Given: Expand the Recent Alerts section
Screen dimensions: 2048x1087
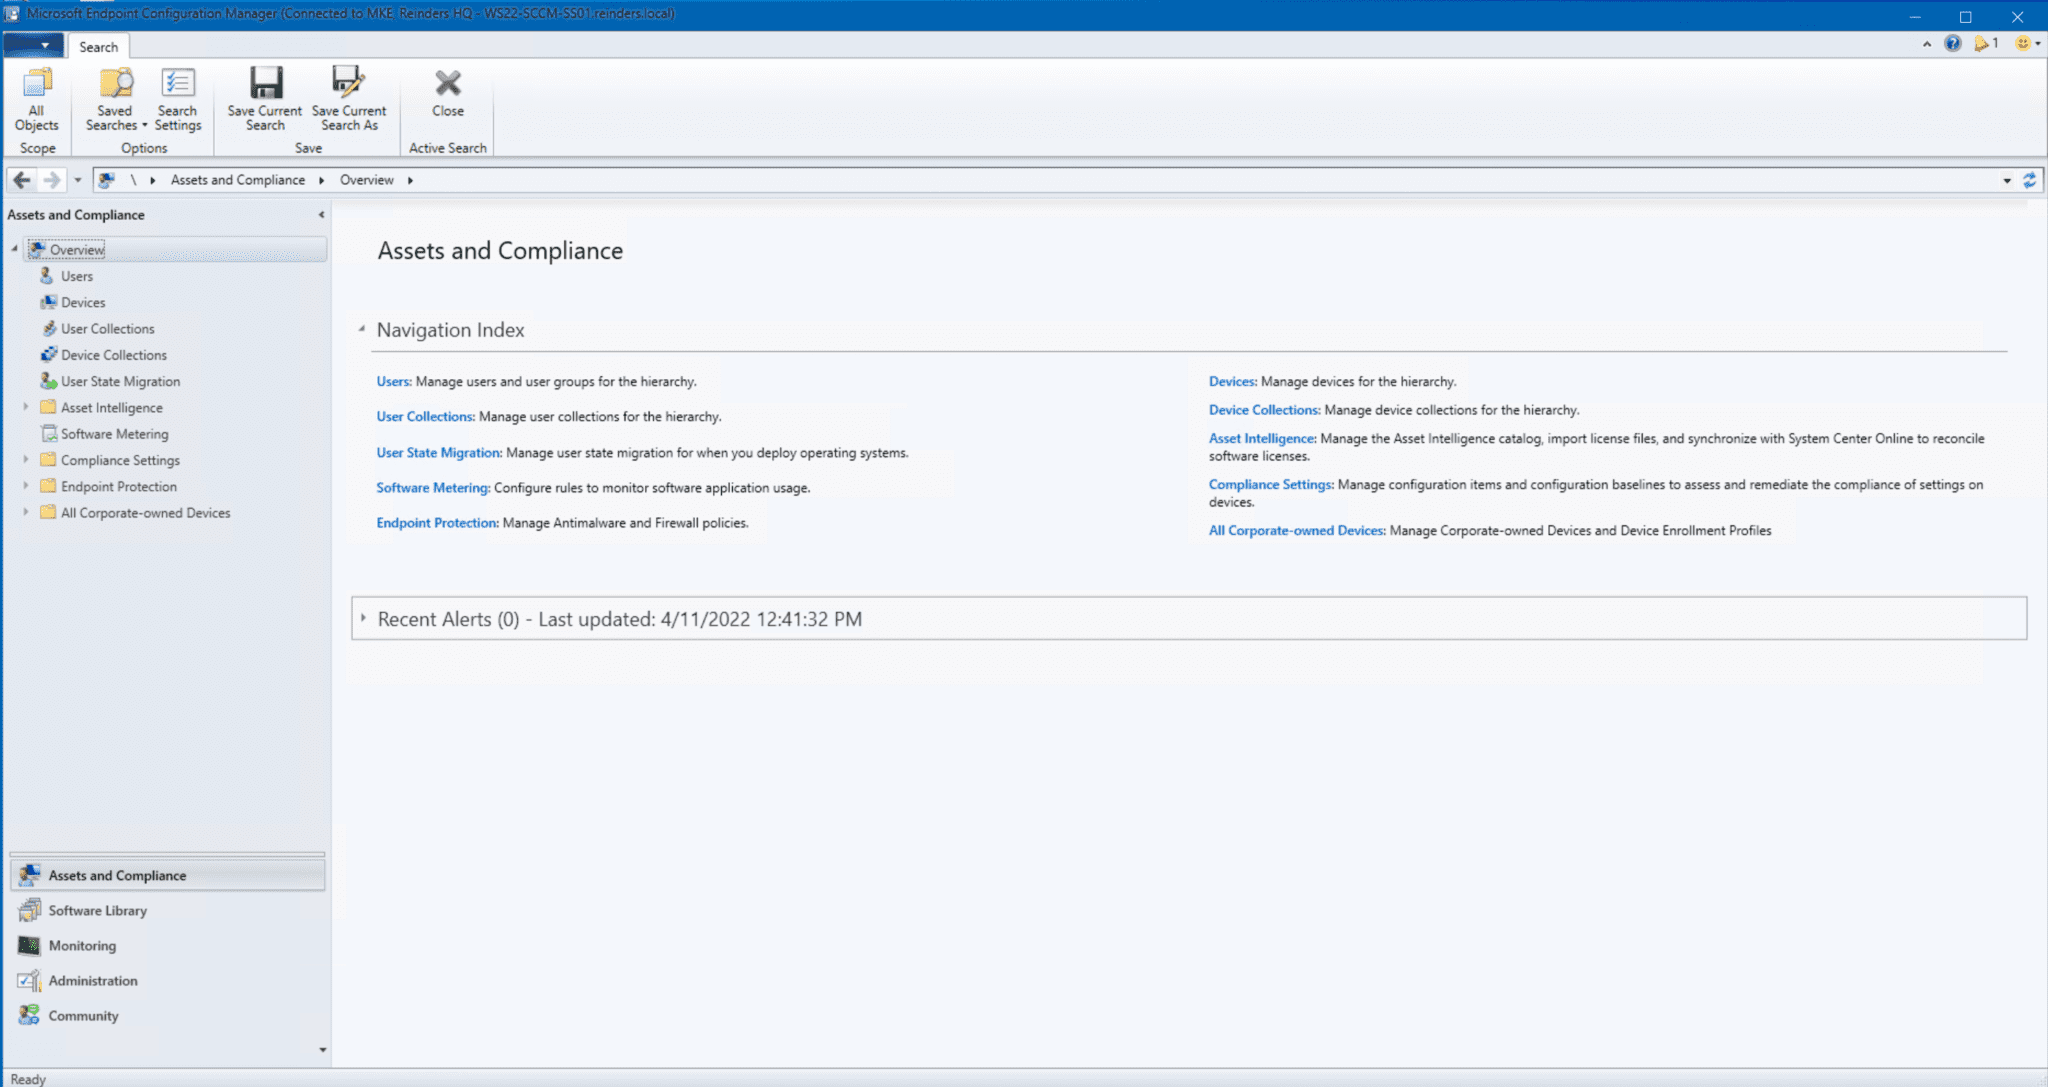Looking at the screenshot, I should pyautogui.click(x=364, y=618).
